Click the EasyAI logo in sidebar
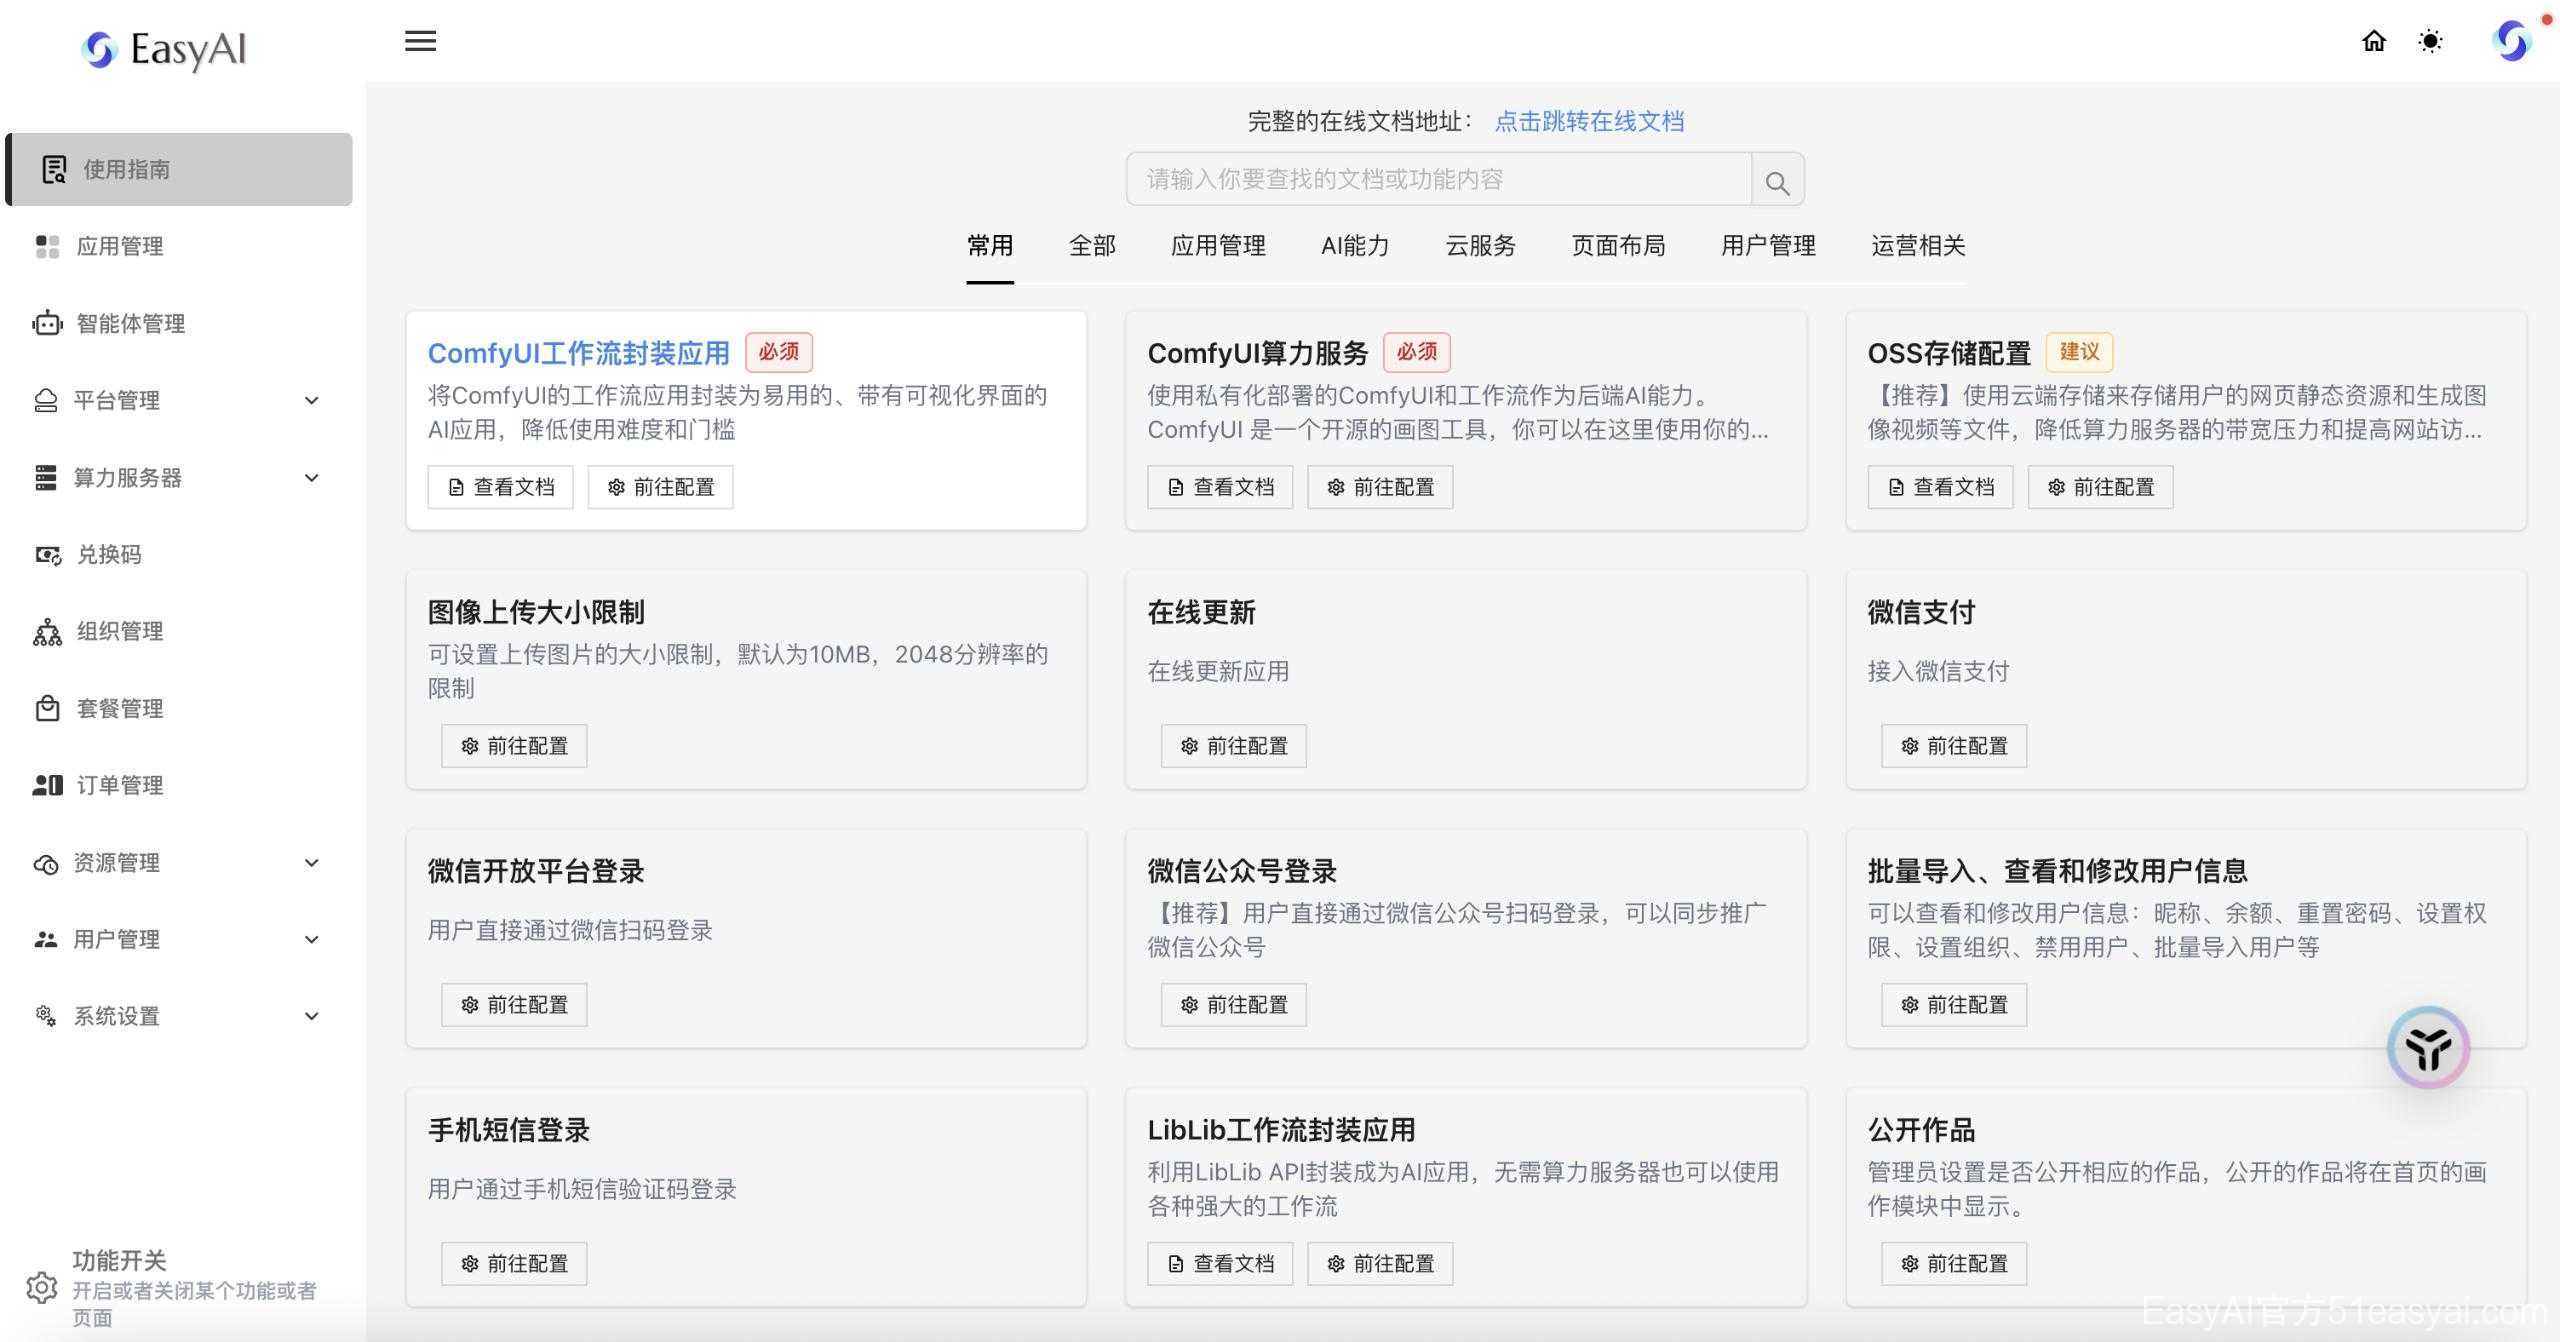Screen dimensions: 2560x1342 165,48
